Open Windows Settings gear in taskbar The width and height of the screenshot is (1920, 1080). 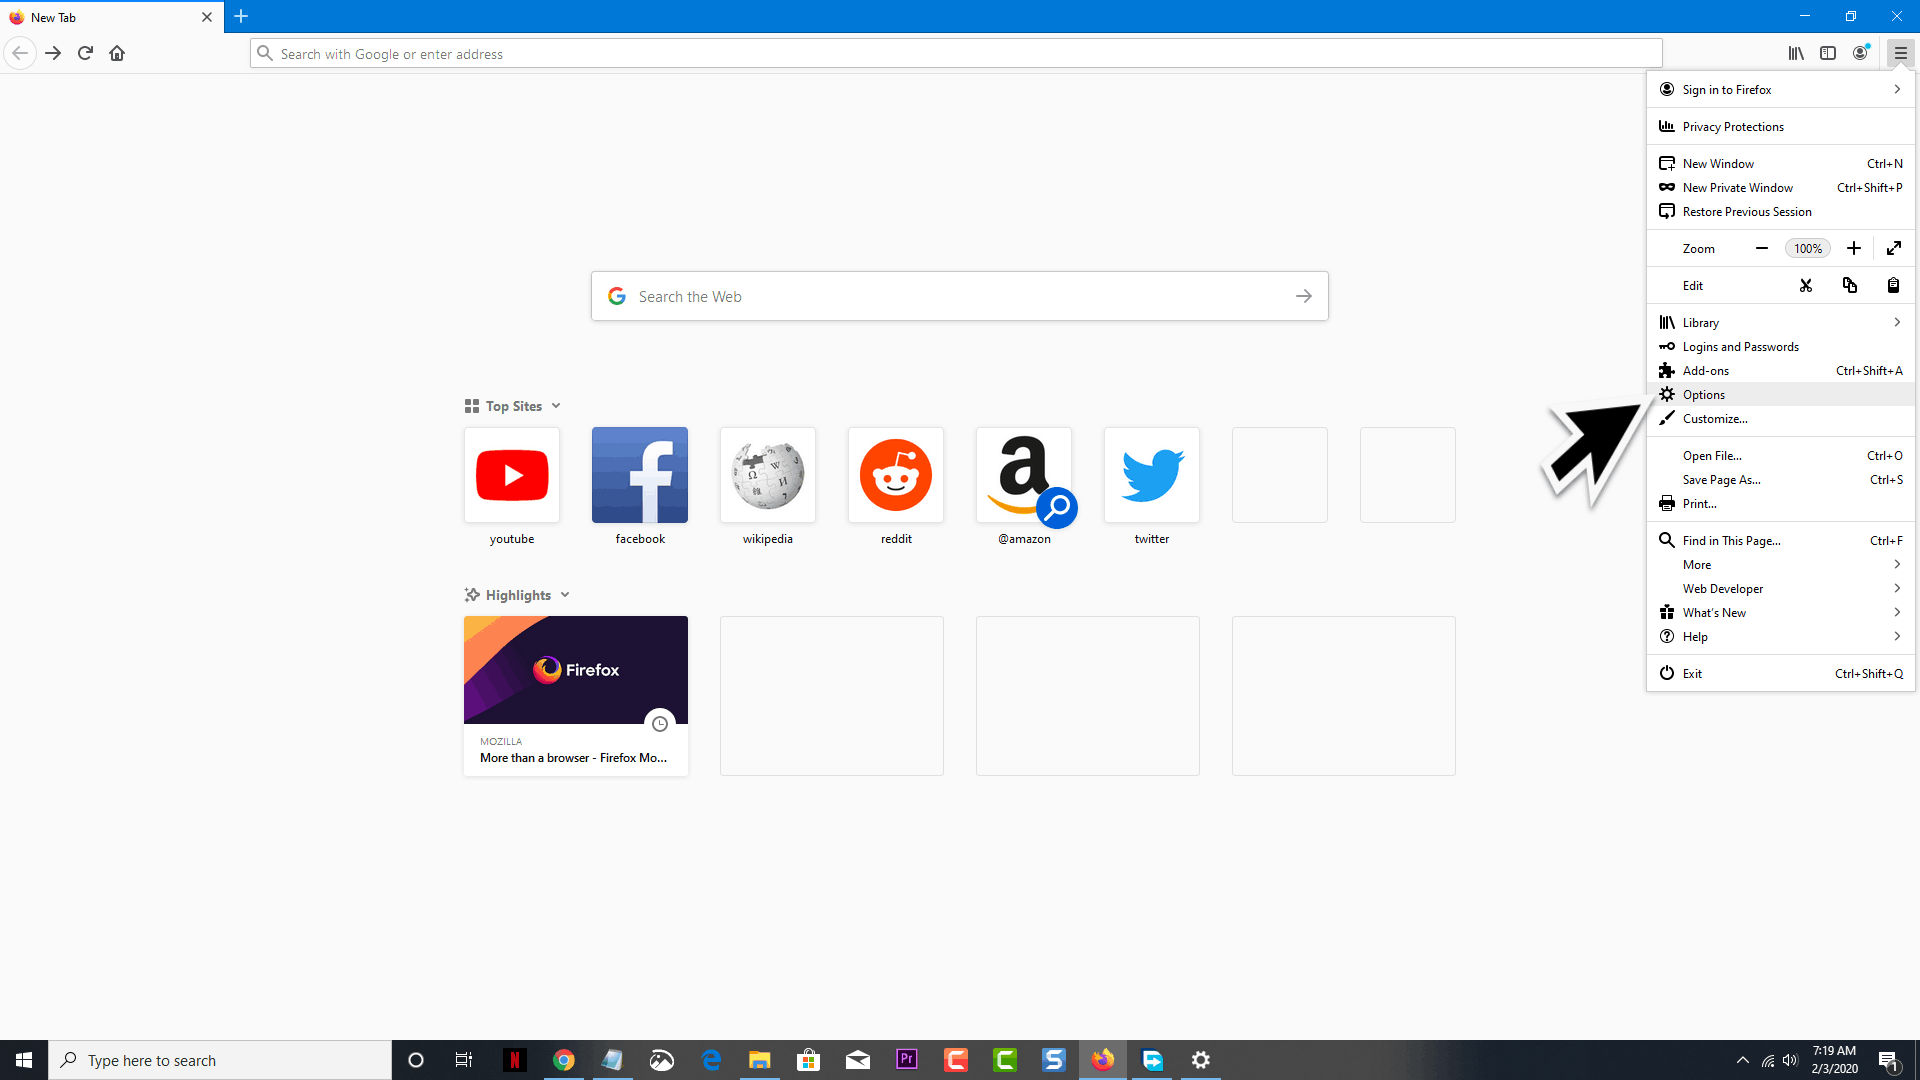(1201, 1060)
